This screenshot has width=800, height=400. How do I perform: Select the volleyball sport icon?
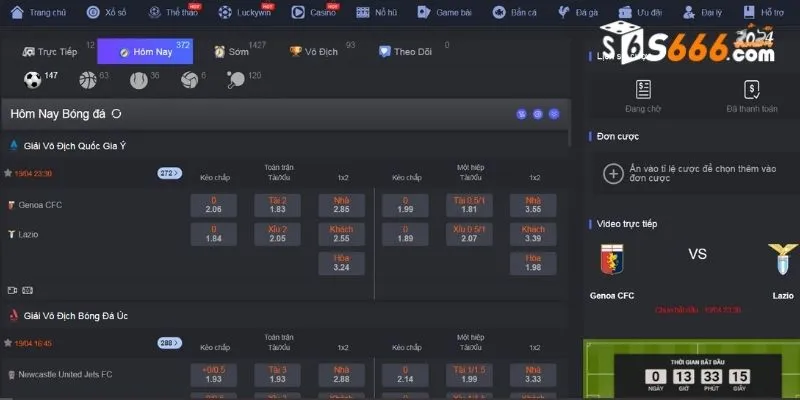[x=188, y=78]
